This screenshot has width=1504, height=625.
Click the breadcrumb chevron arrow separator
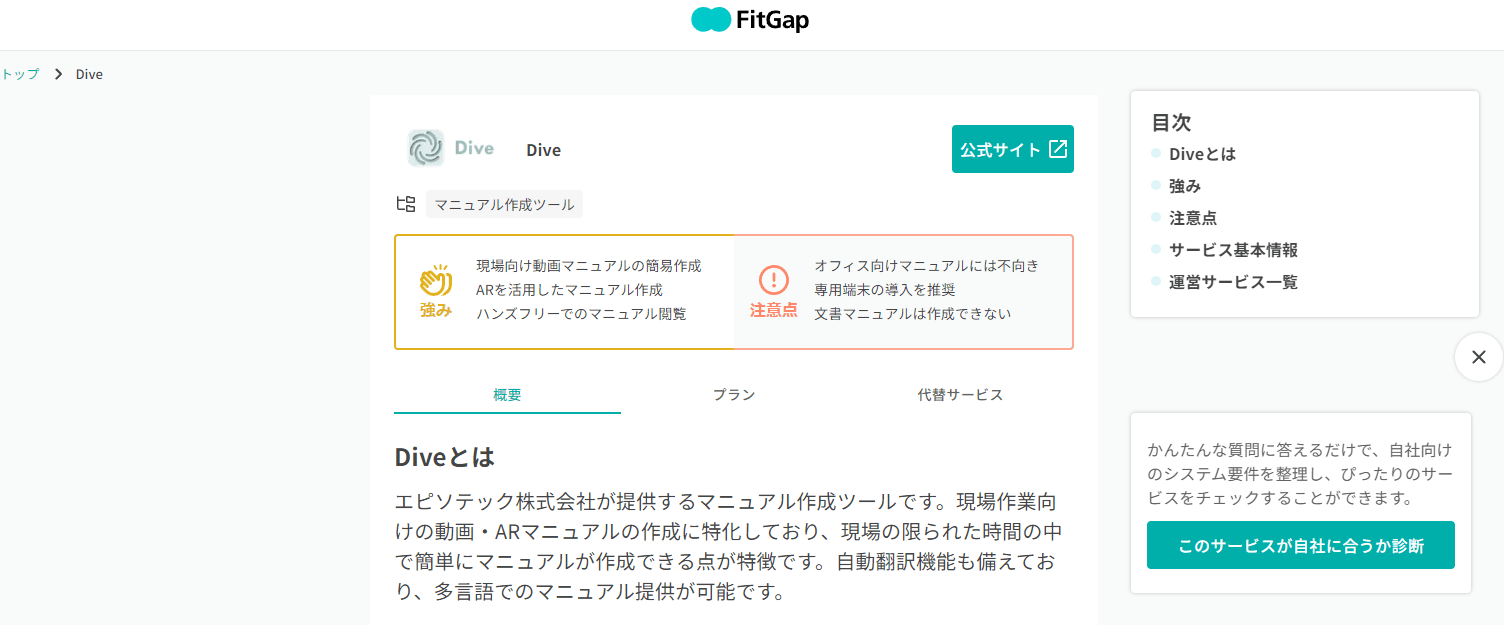coord(58,74)
